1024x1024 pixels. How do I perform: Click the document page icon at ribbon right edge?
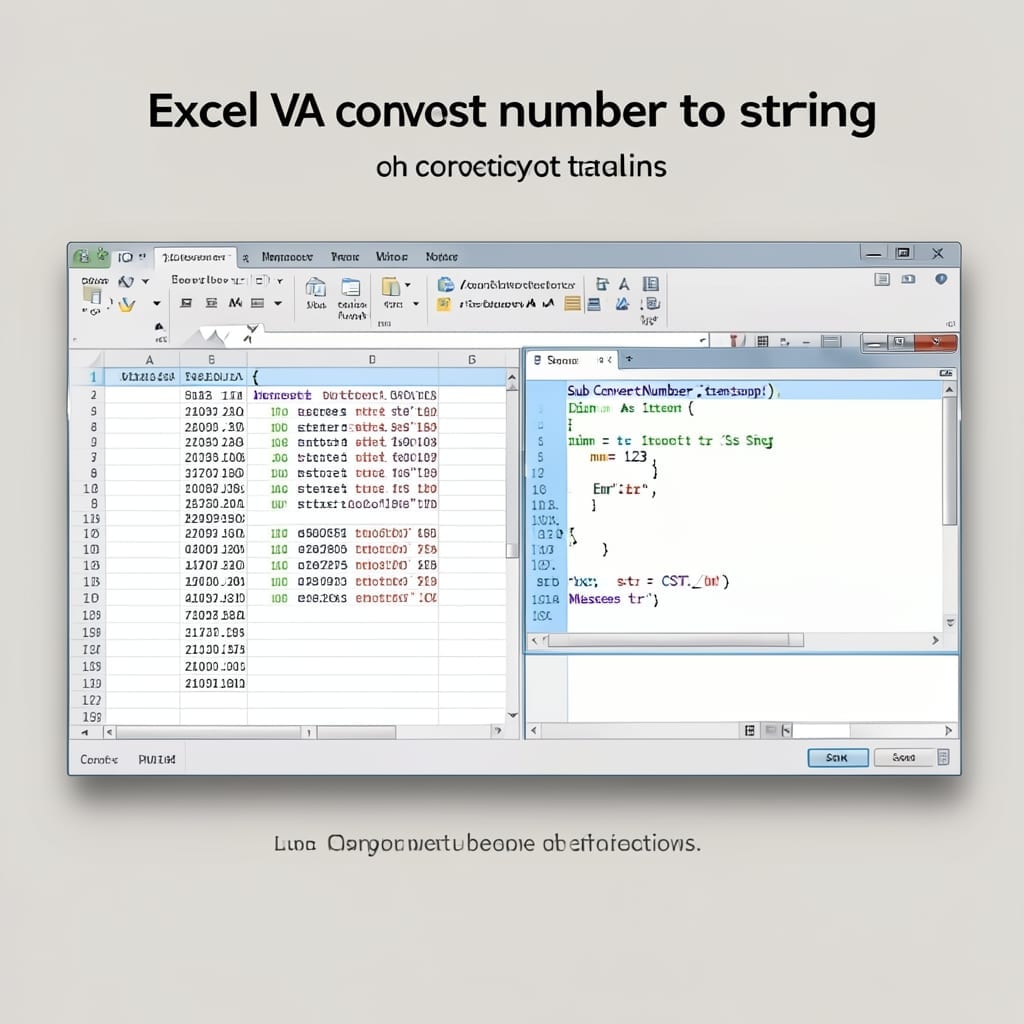(650, 283)
